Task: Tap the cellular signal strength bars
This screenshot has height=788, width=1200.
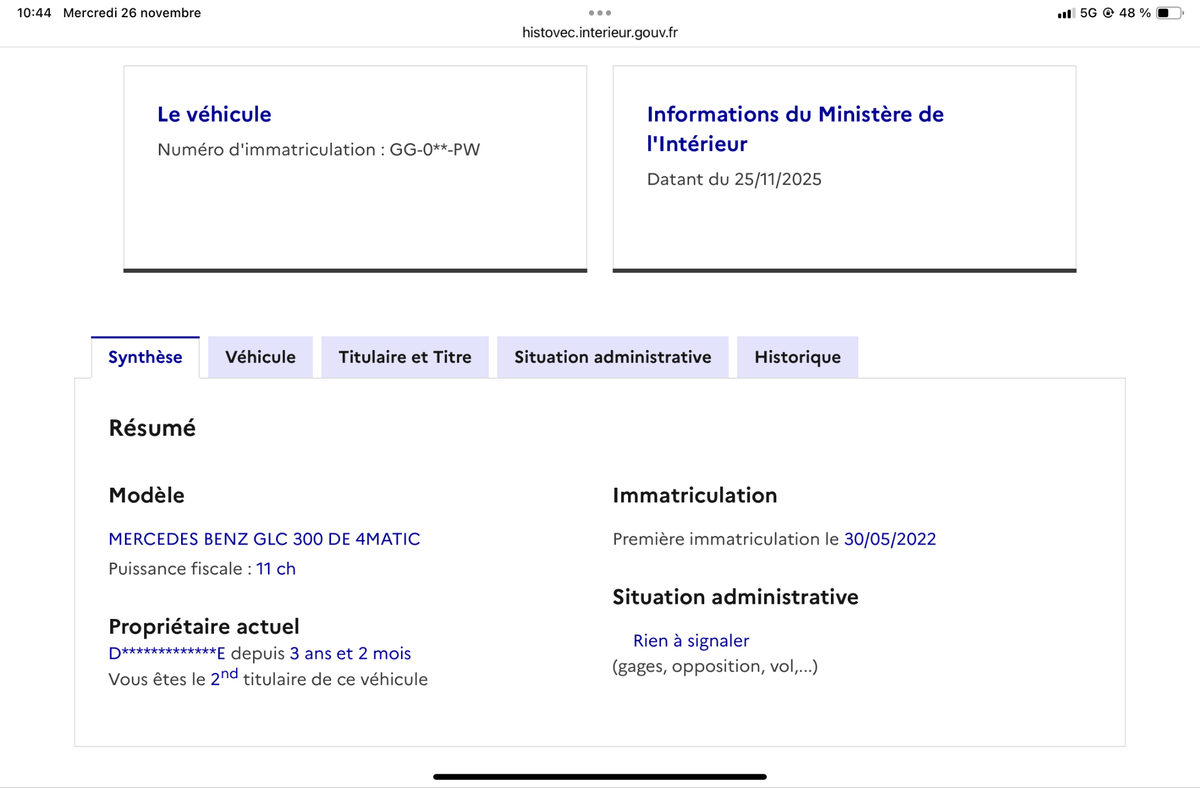Action: 1065,13
